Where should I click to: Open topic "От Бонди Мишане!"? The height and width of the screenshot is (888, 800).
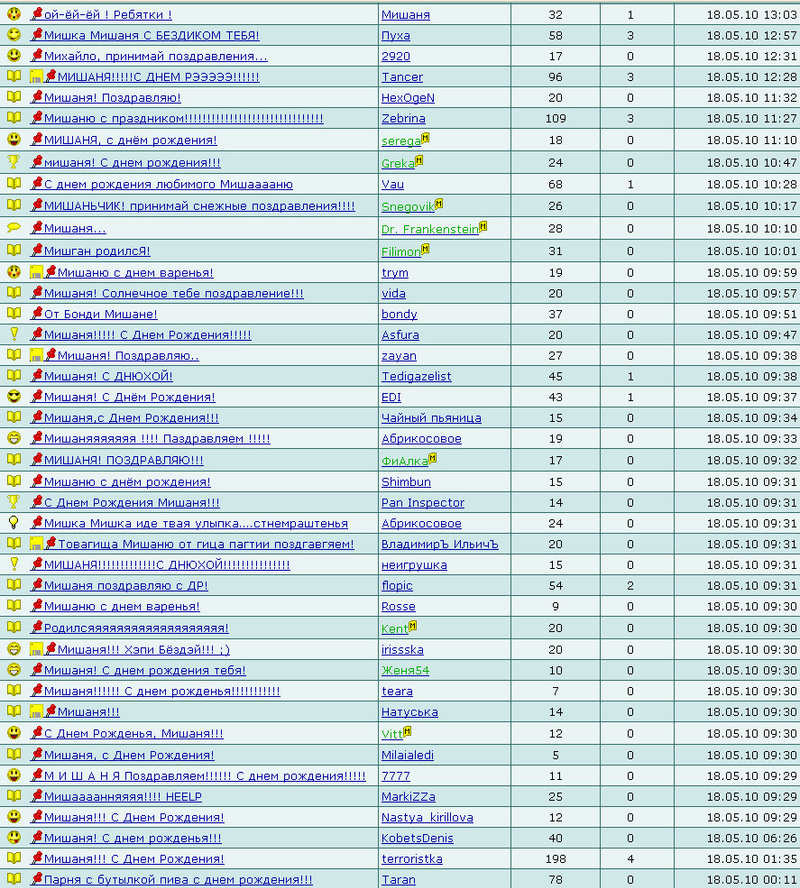[x=101, y=314]
